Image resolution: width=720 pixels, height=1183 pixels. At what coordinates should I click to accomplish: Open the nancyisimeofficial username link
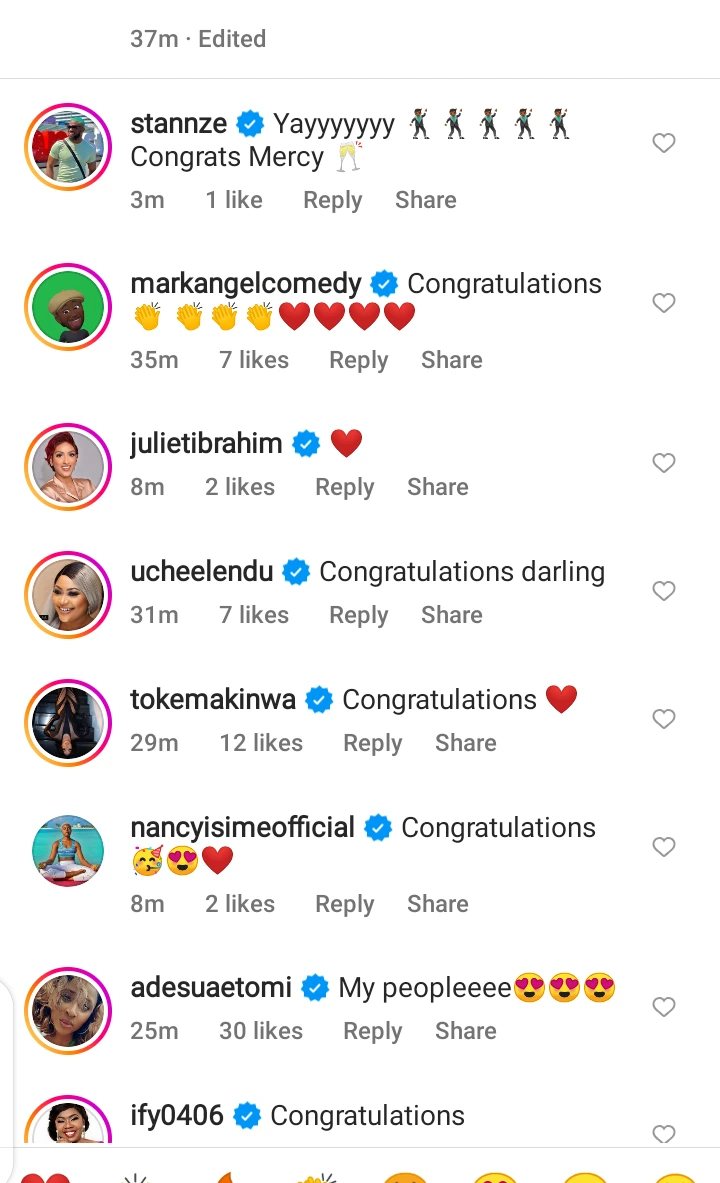click(x=242, y=828)
